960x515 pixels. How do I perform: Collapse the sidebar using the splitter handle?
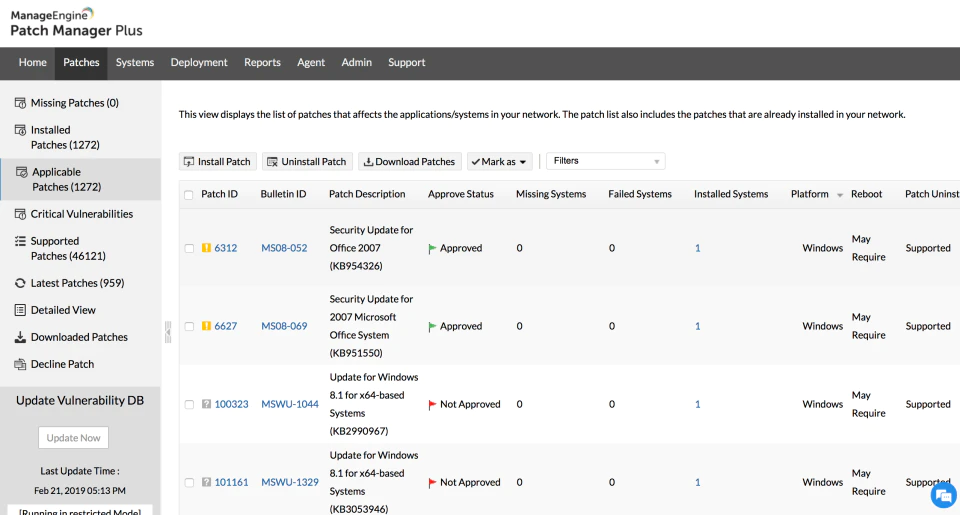coord(168,332)
